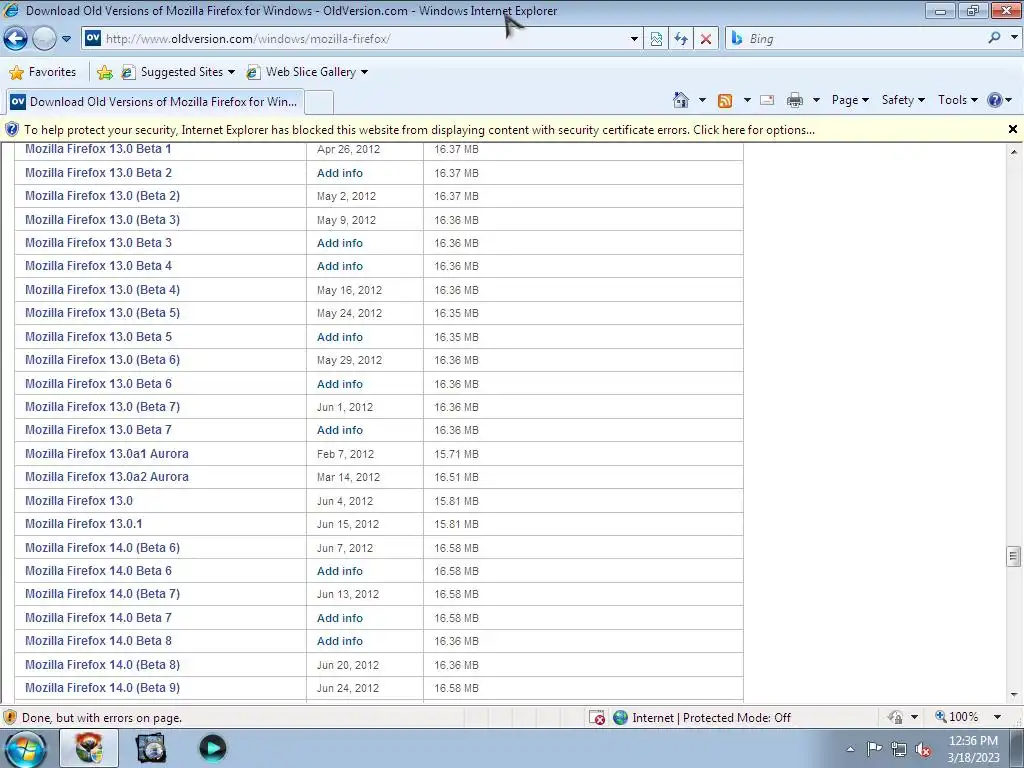Expand the zoom level dropdown arrow
Viewport: 1024px width, 768px height.
997,717
